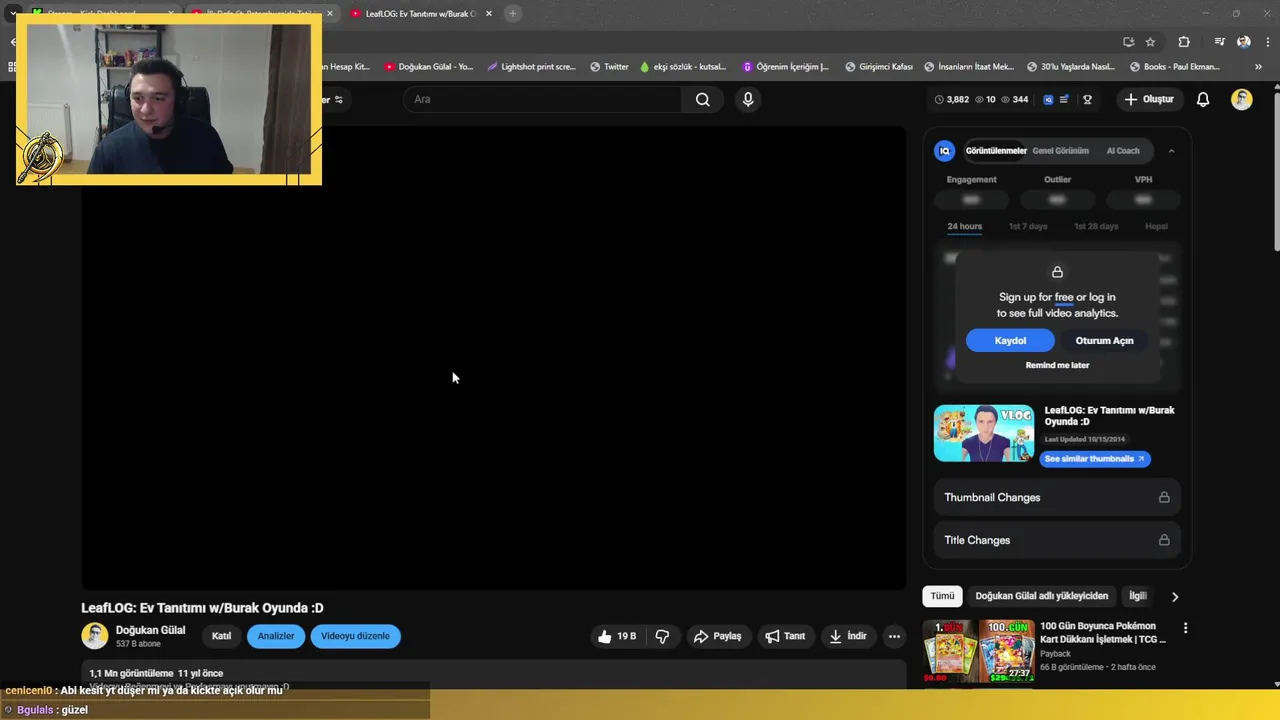Open the ekşi sözlük bookmark

point(683,67)
